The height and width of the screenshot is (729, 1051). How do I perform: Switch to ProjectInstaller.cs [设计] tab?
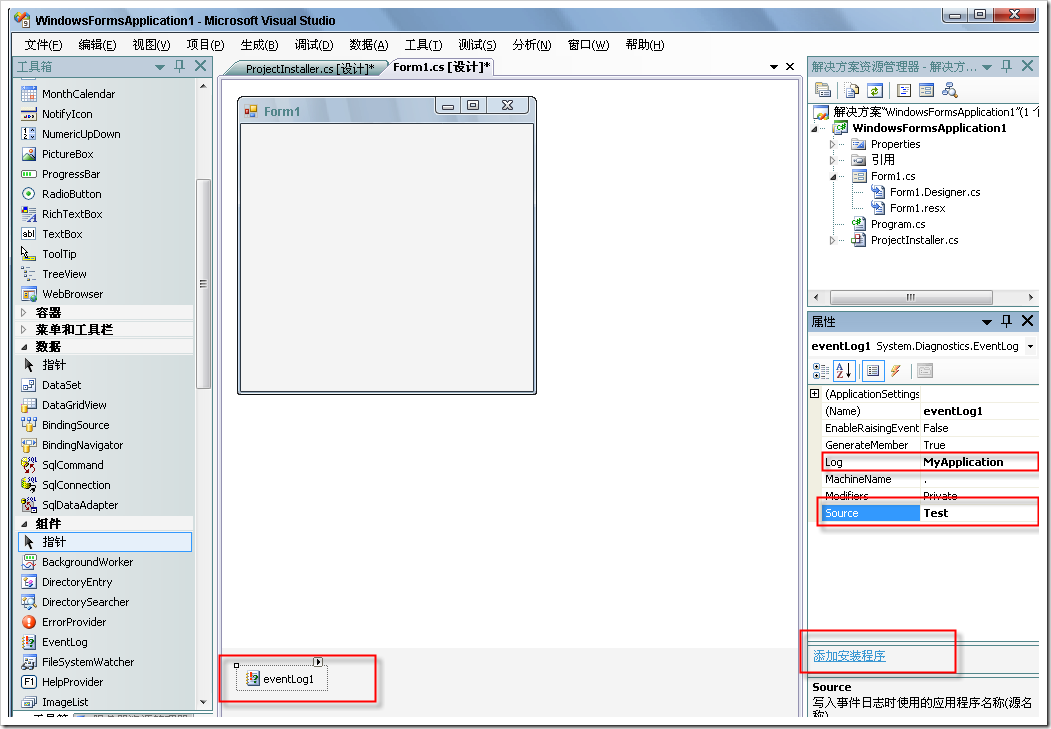point(310,68)
